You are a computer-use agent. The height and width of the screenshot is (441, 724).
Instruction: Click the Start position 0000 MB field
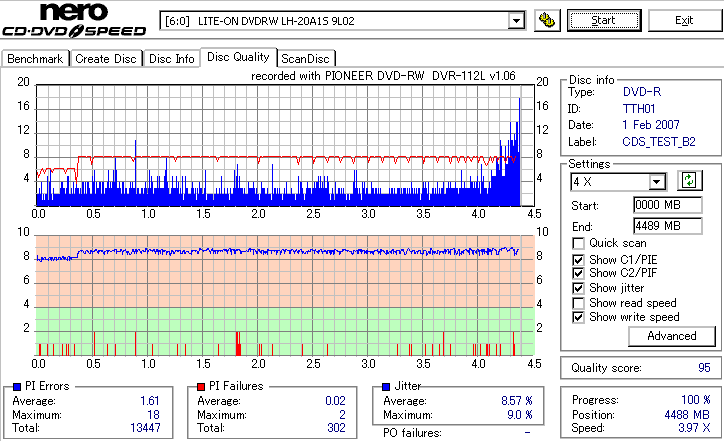click(x=668, y=205)
